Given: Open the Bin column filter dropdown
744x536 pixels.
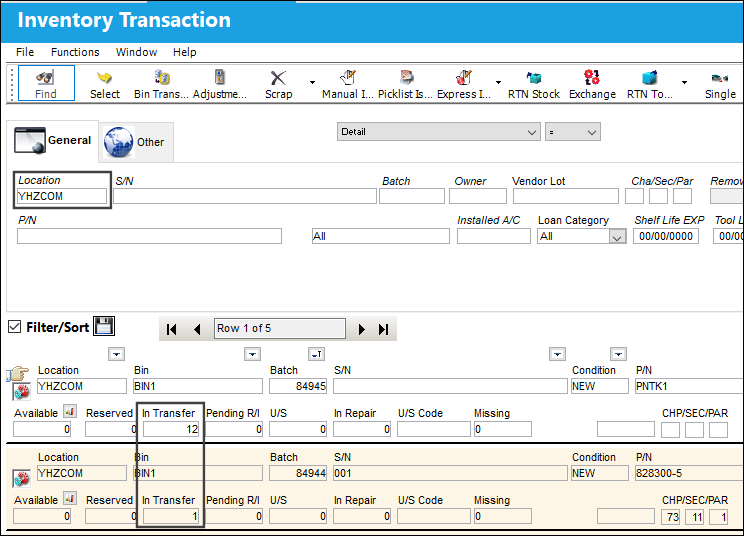Looking at the screenshot, I should pos(252,354).
